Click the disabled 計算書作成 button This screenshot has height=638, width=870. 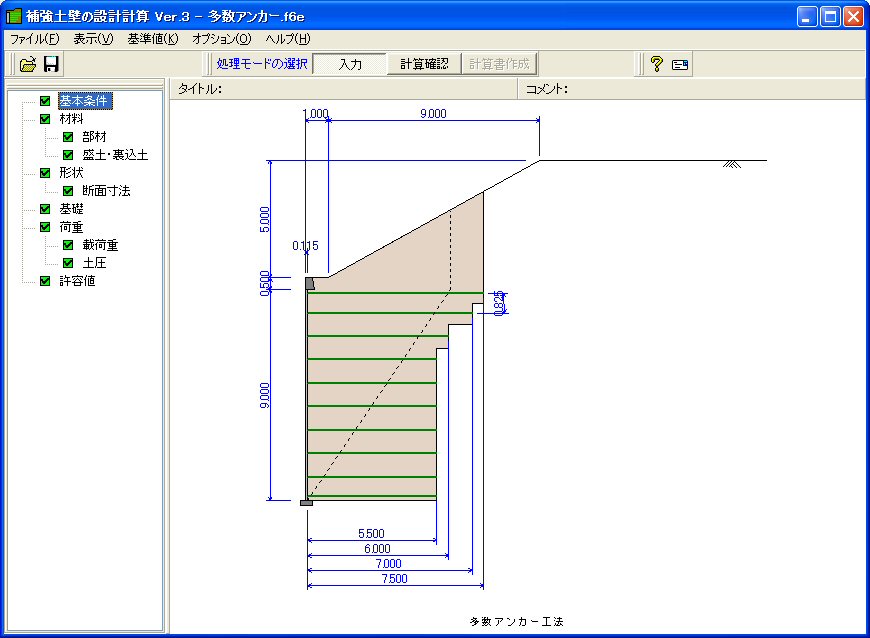tap(499, 64)
